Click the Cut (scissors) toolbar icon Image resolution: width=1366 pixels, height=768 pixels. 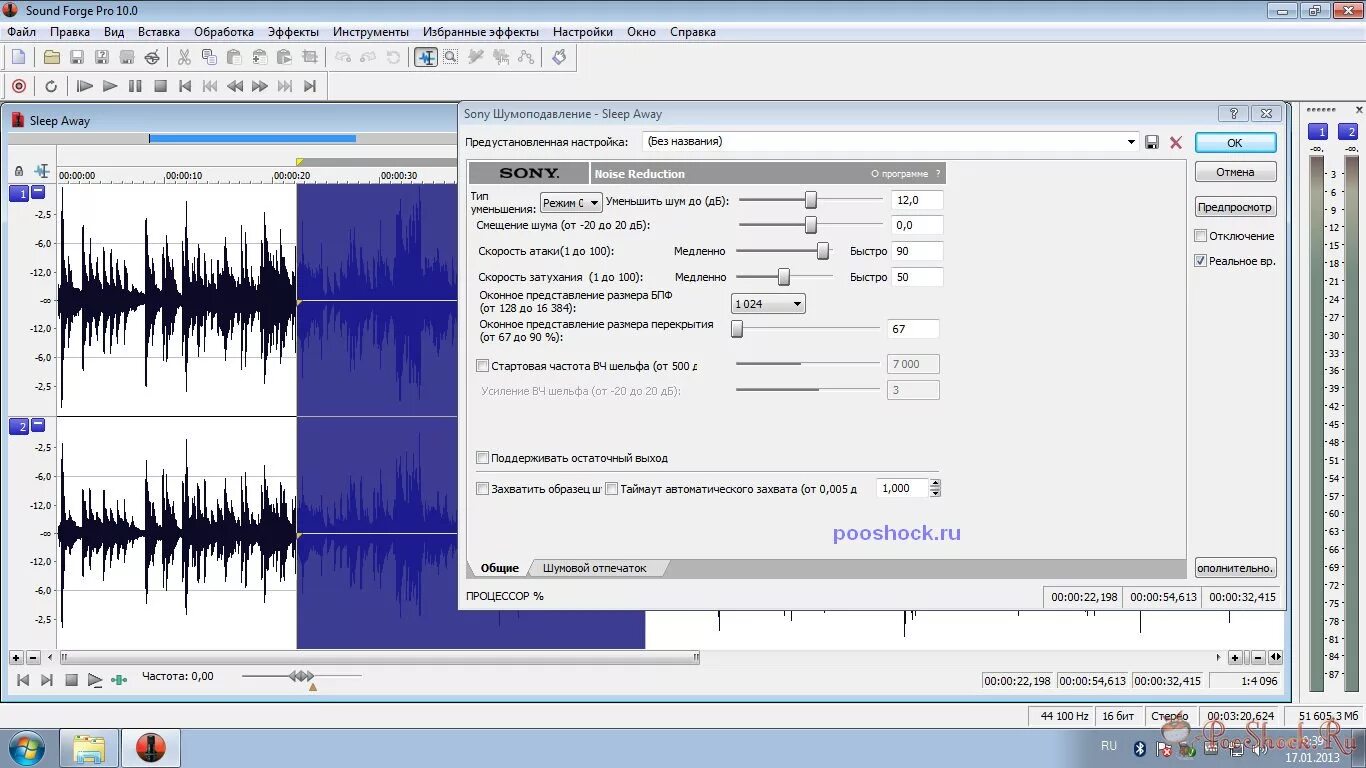tap(183, 58)
